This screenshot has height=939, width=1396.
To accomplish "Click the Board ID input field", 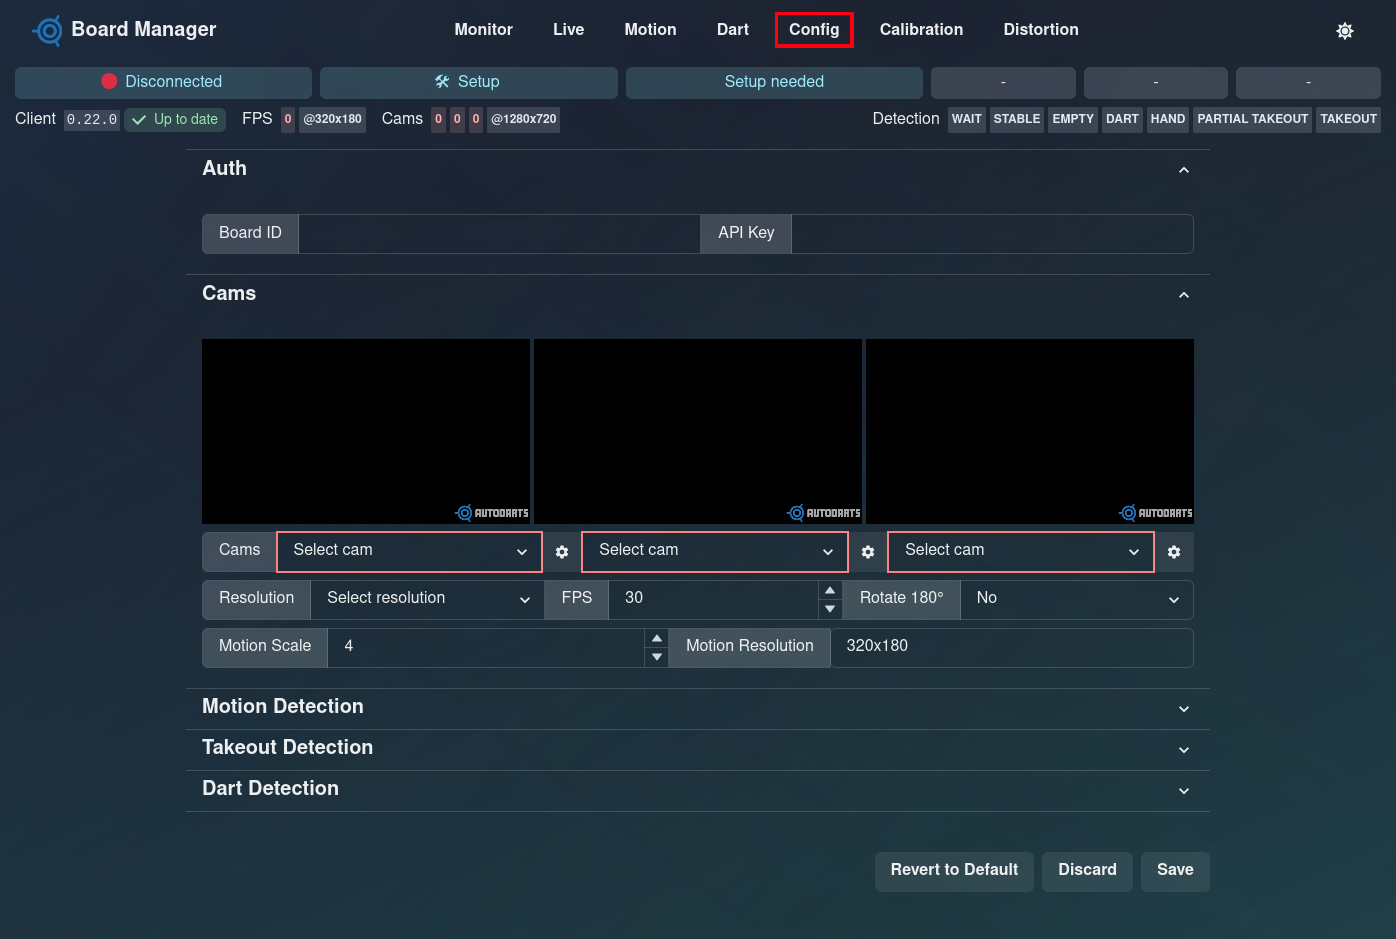I will (499, 234).
